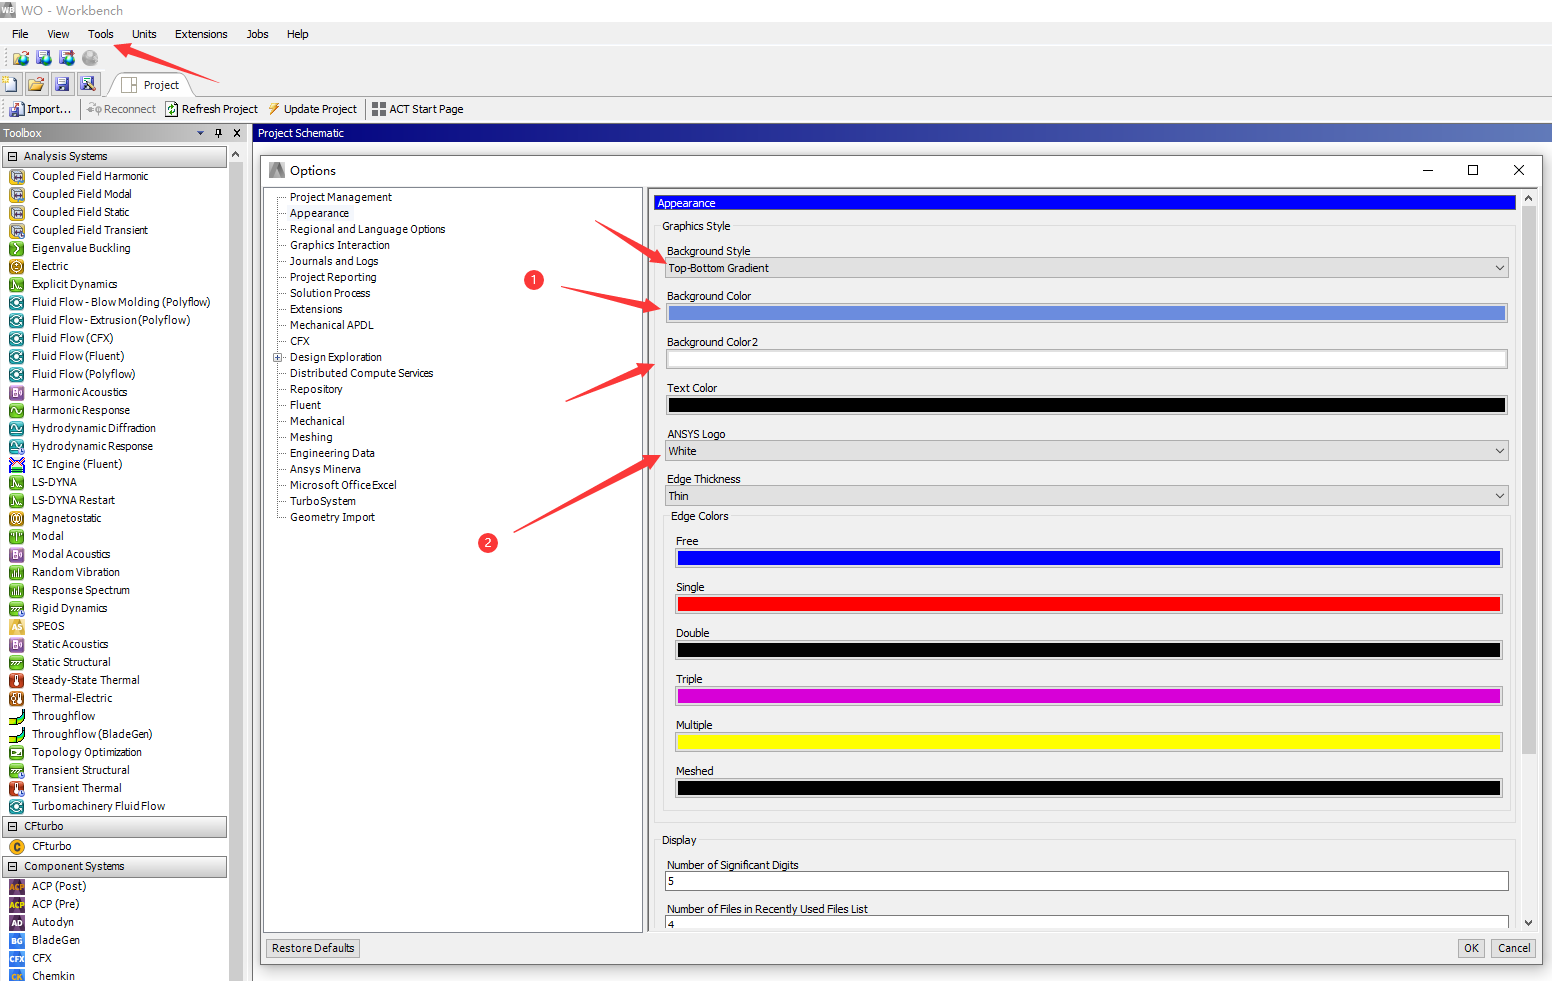Open the Extensions menu
Screen dimensions: 1552x981
tap(201, 34)
